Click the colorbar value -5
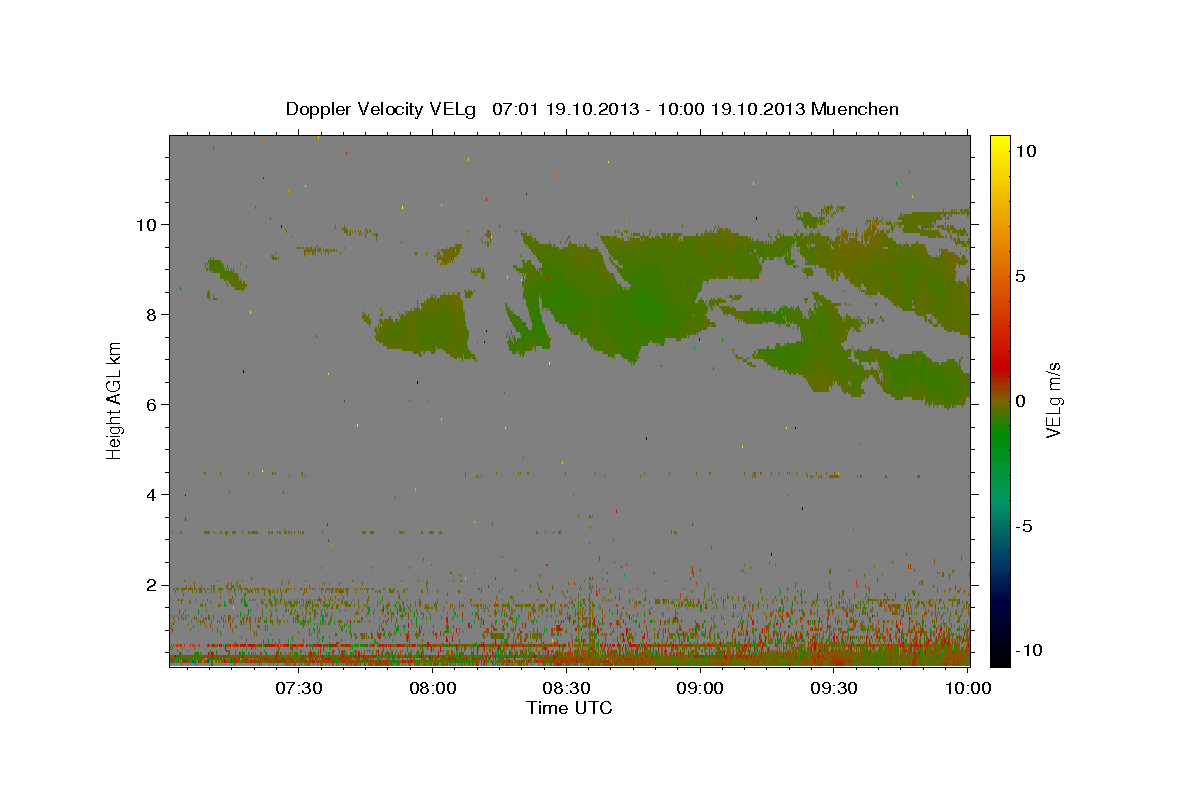Viewport: 1200px width, 800px height. point(1024,525)
